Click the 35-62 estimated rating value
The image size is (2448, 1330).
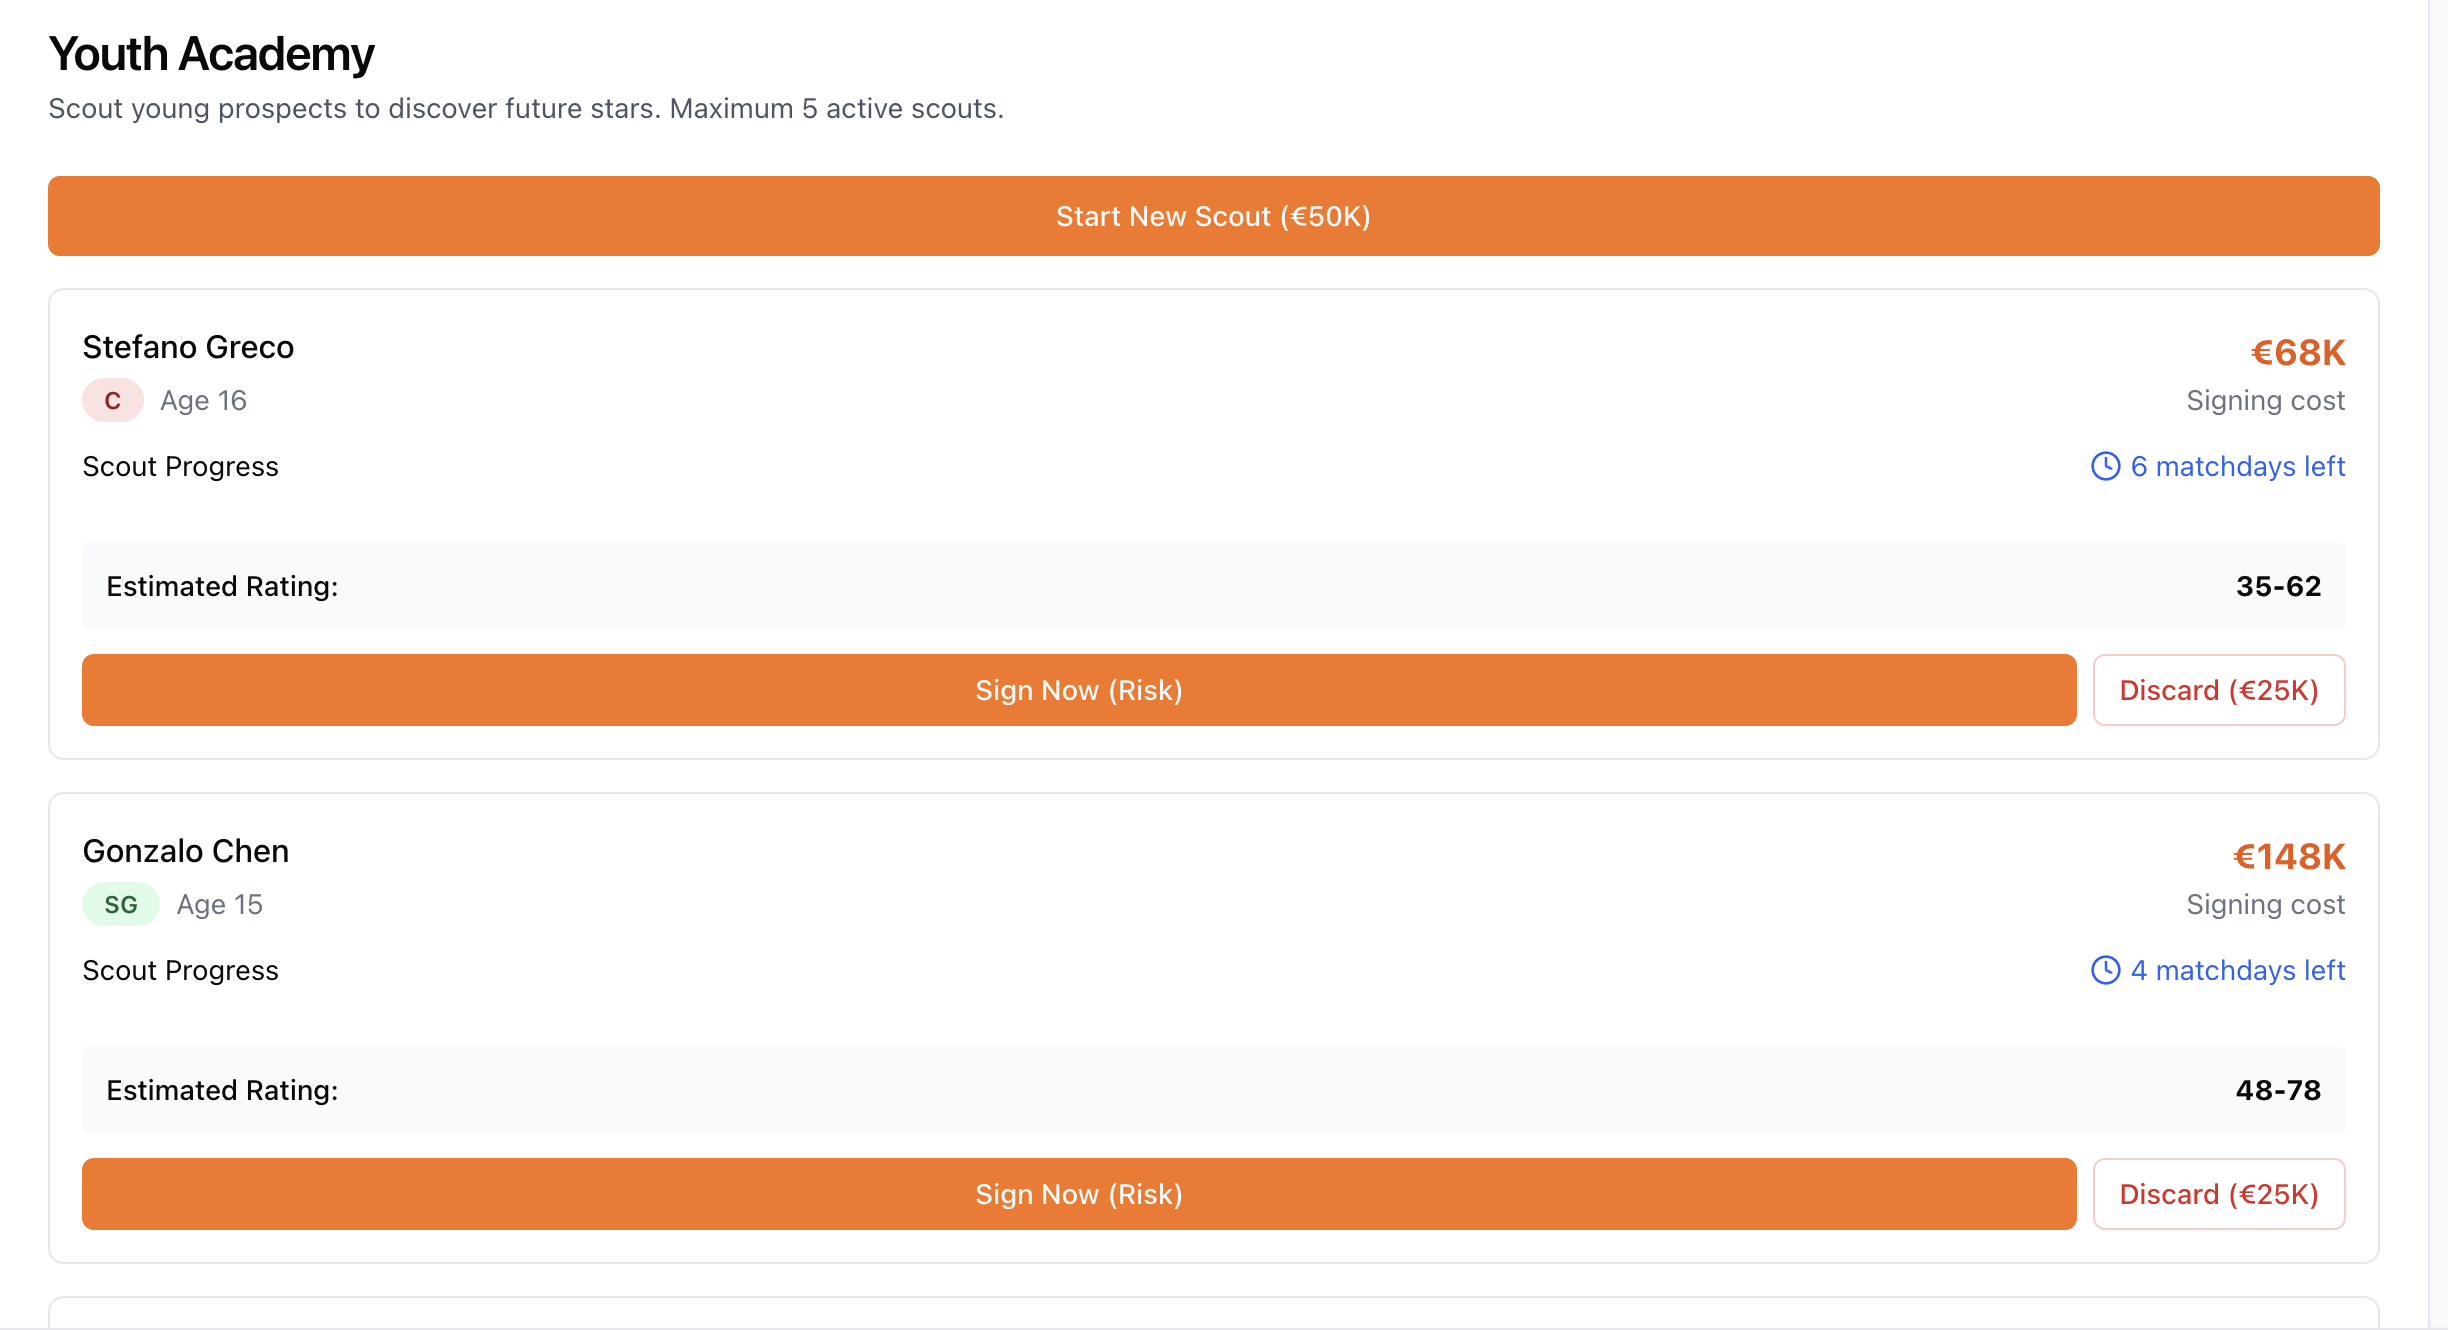tap(2278, 586)
